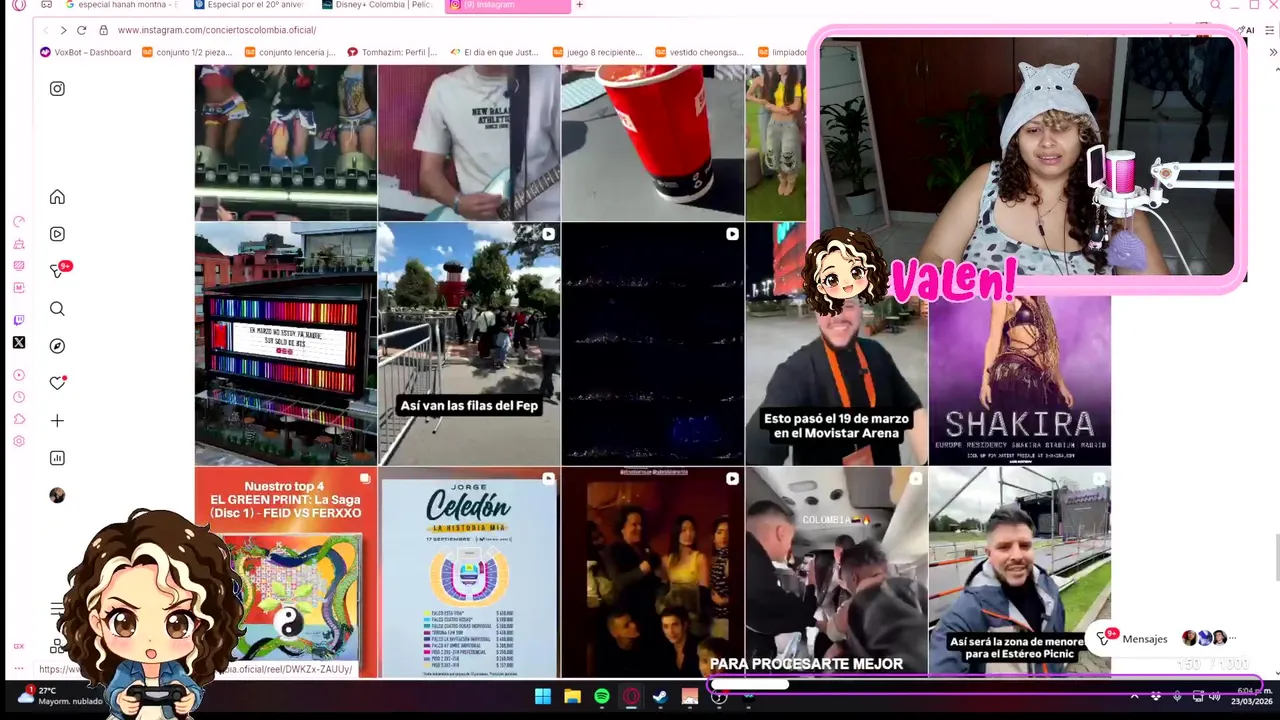Open 'Nuestro top 4 El Green Print' post
1280x720 pixels.
pyautogui.click(x=286, y=572)
